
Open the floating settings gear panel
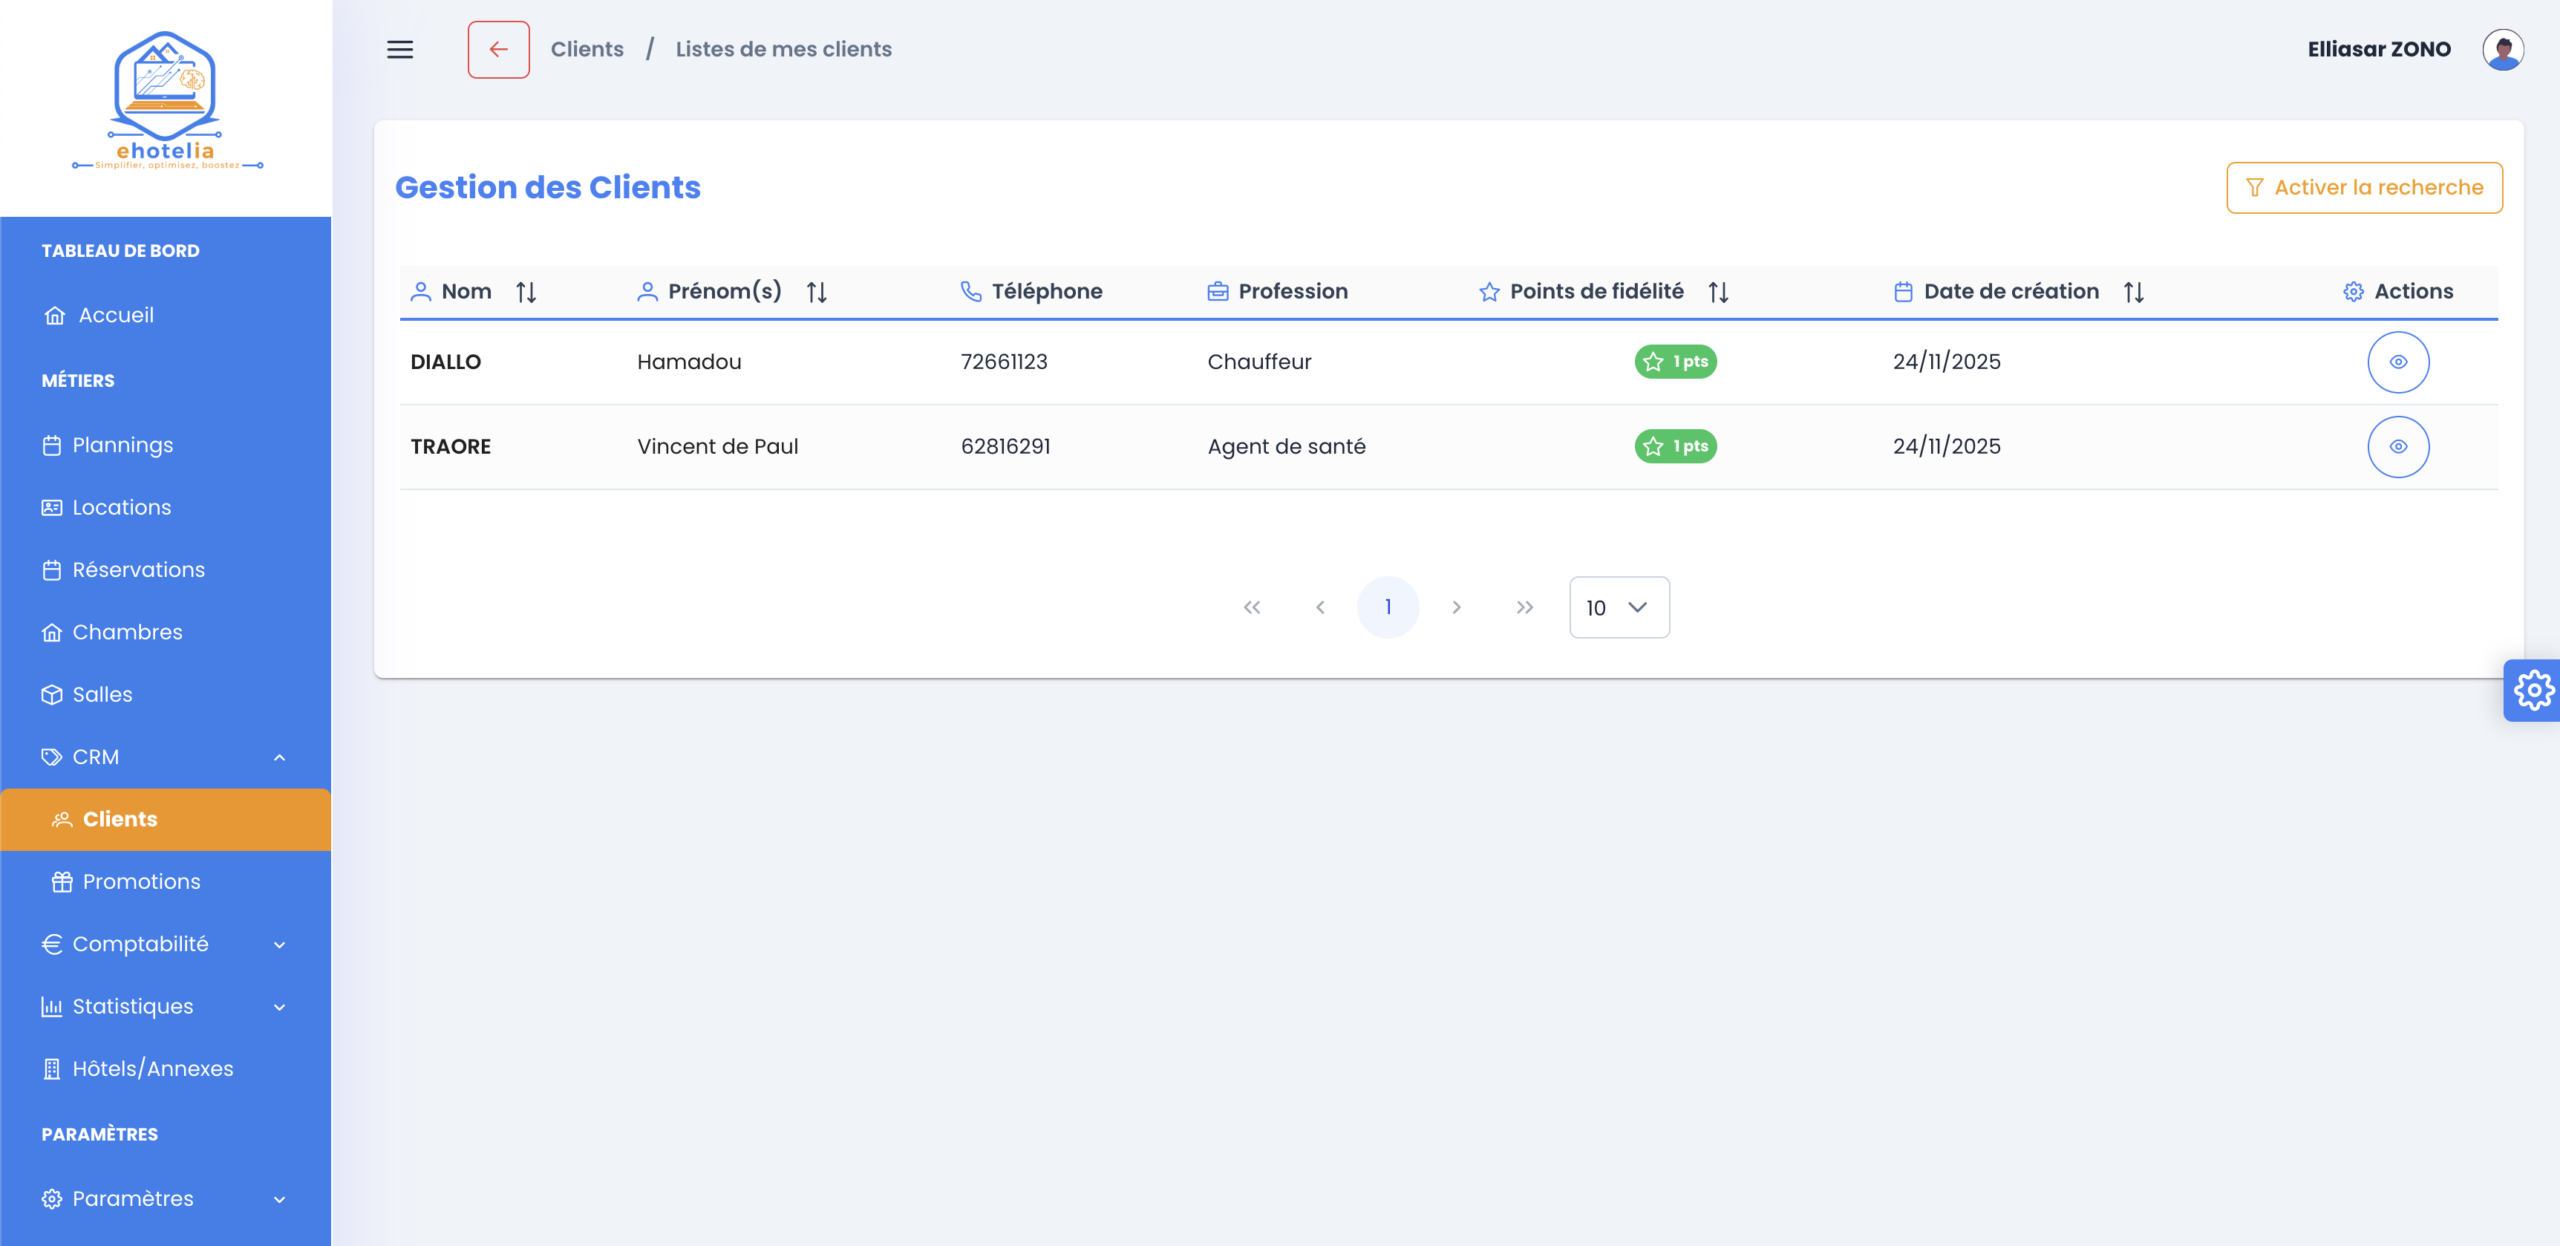(x=2532, y=690)
